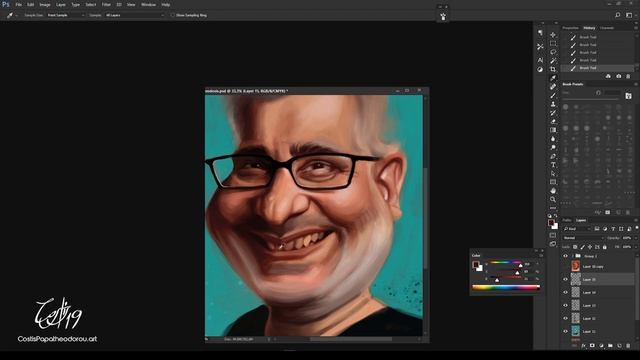Click History panel's trash icon
Screen dimensions: 640x360
(628, 76)
